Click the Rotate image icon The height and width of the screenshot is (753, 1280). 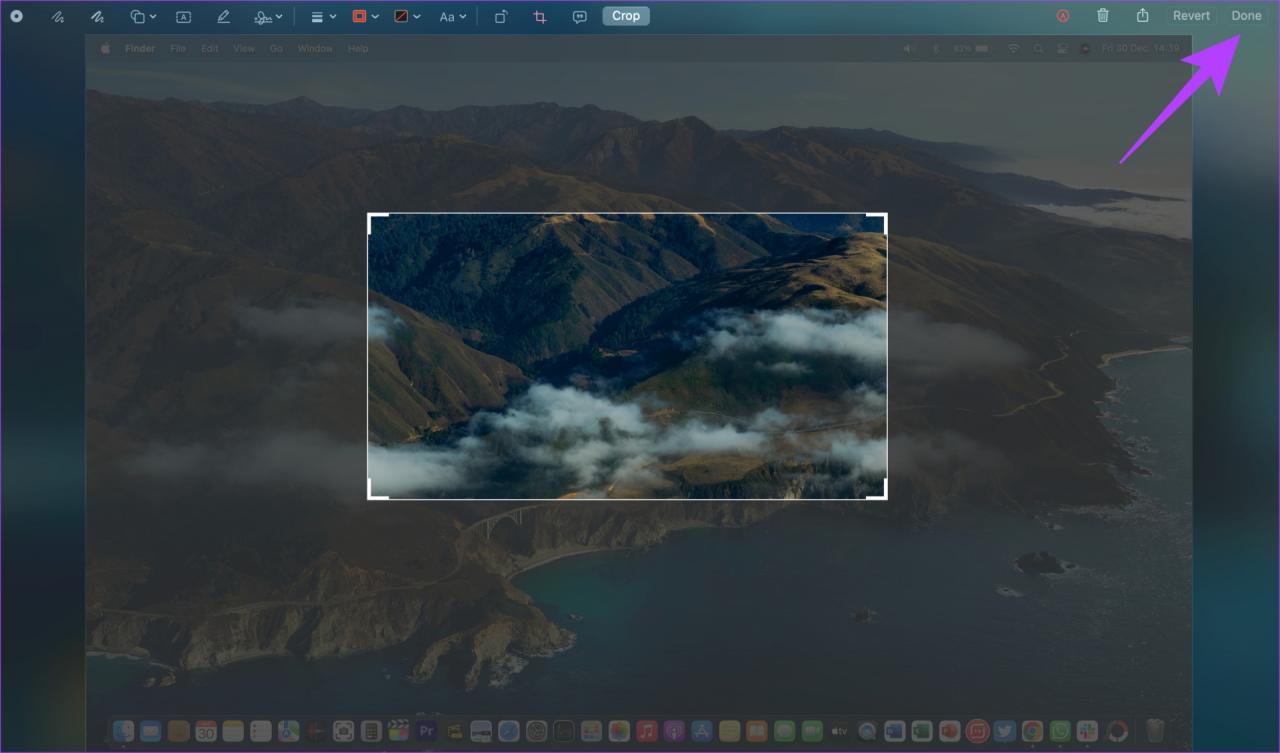pos(502,17)
